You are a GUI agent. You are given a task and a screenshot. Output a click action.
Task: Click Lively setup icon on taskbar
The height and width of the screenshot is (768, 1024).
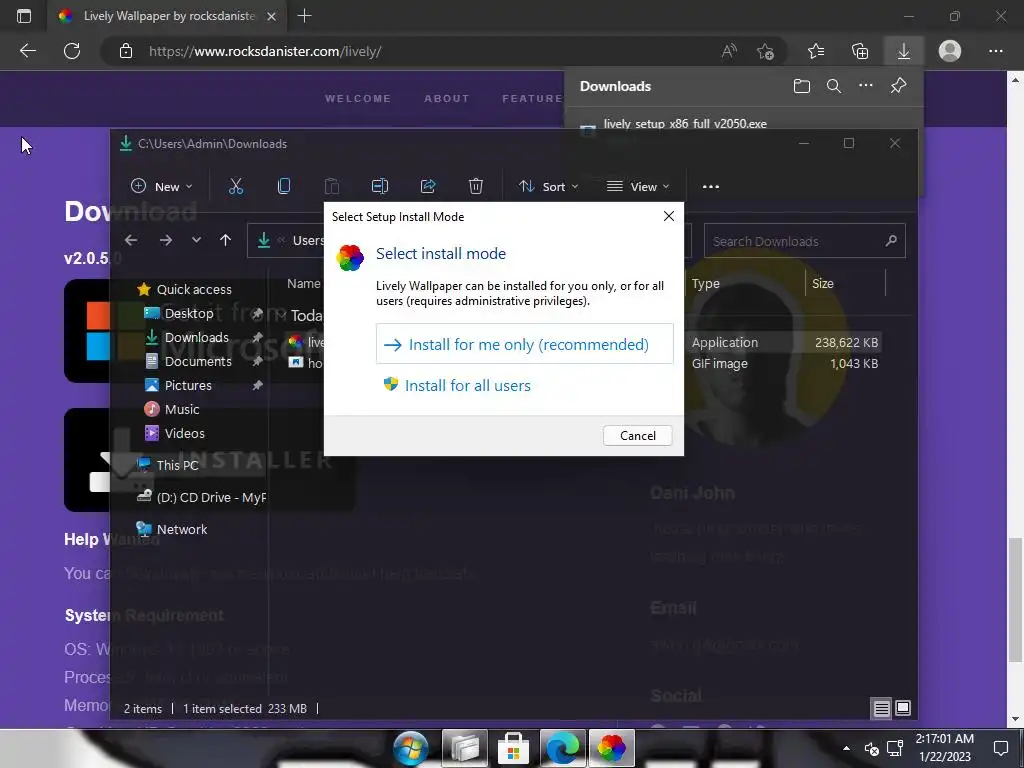tap(611, 748)
